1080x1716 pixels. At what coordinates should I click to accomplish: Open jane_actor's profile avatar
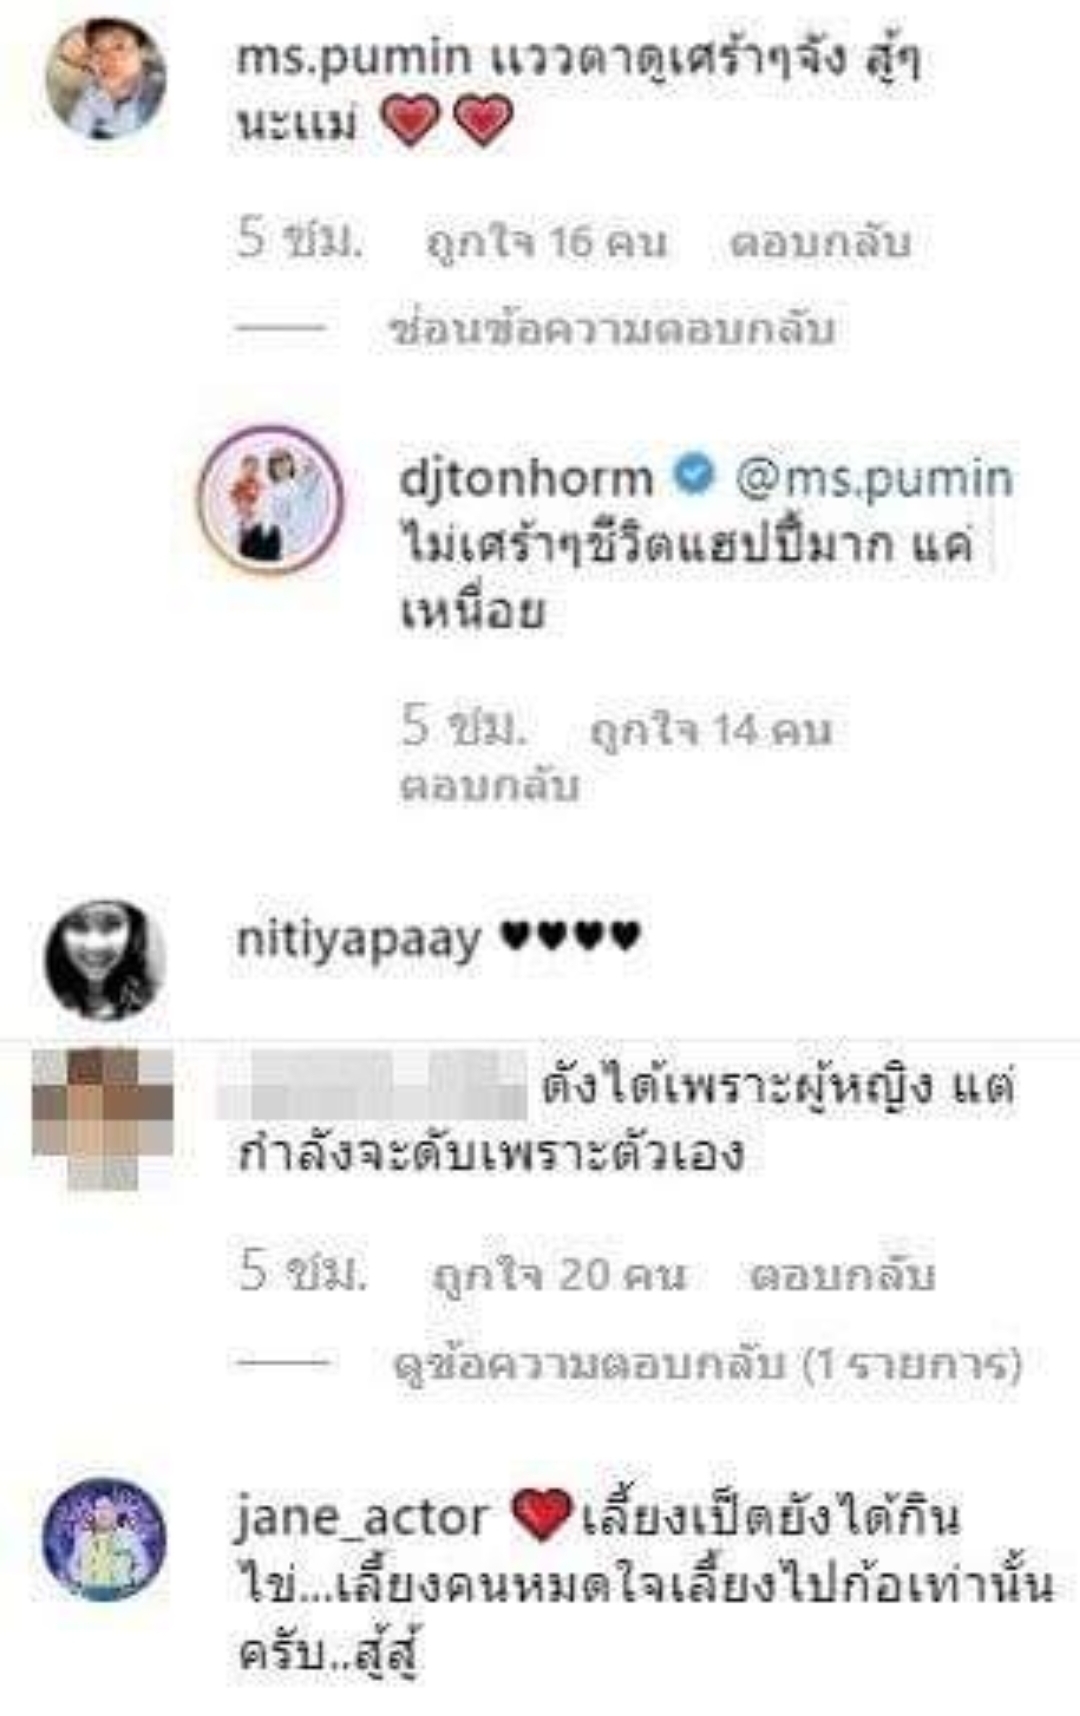pos(103,1539)
